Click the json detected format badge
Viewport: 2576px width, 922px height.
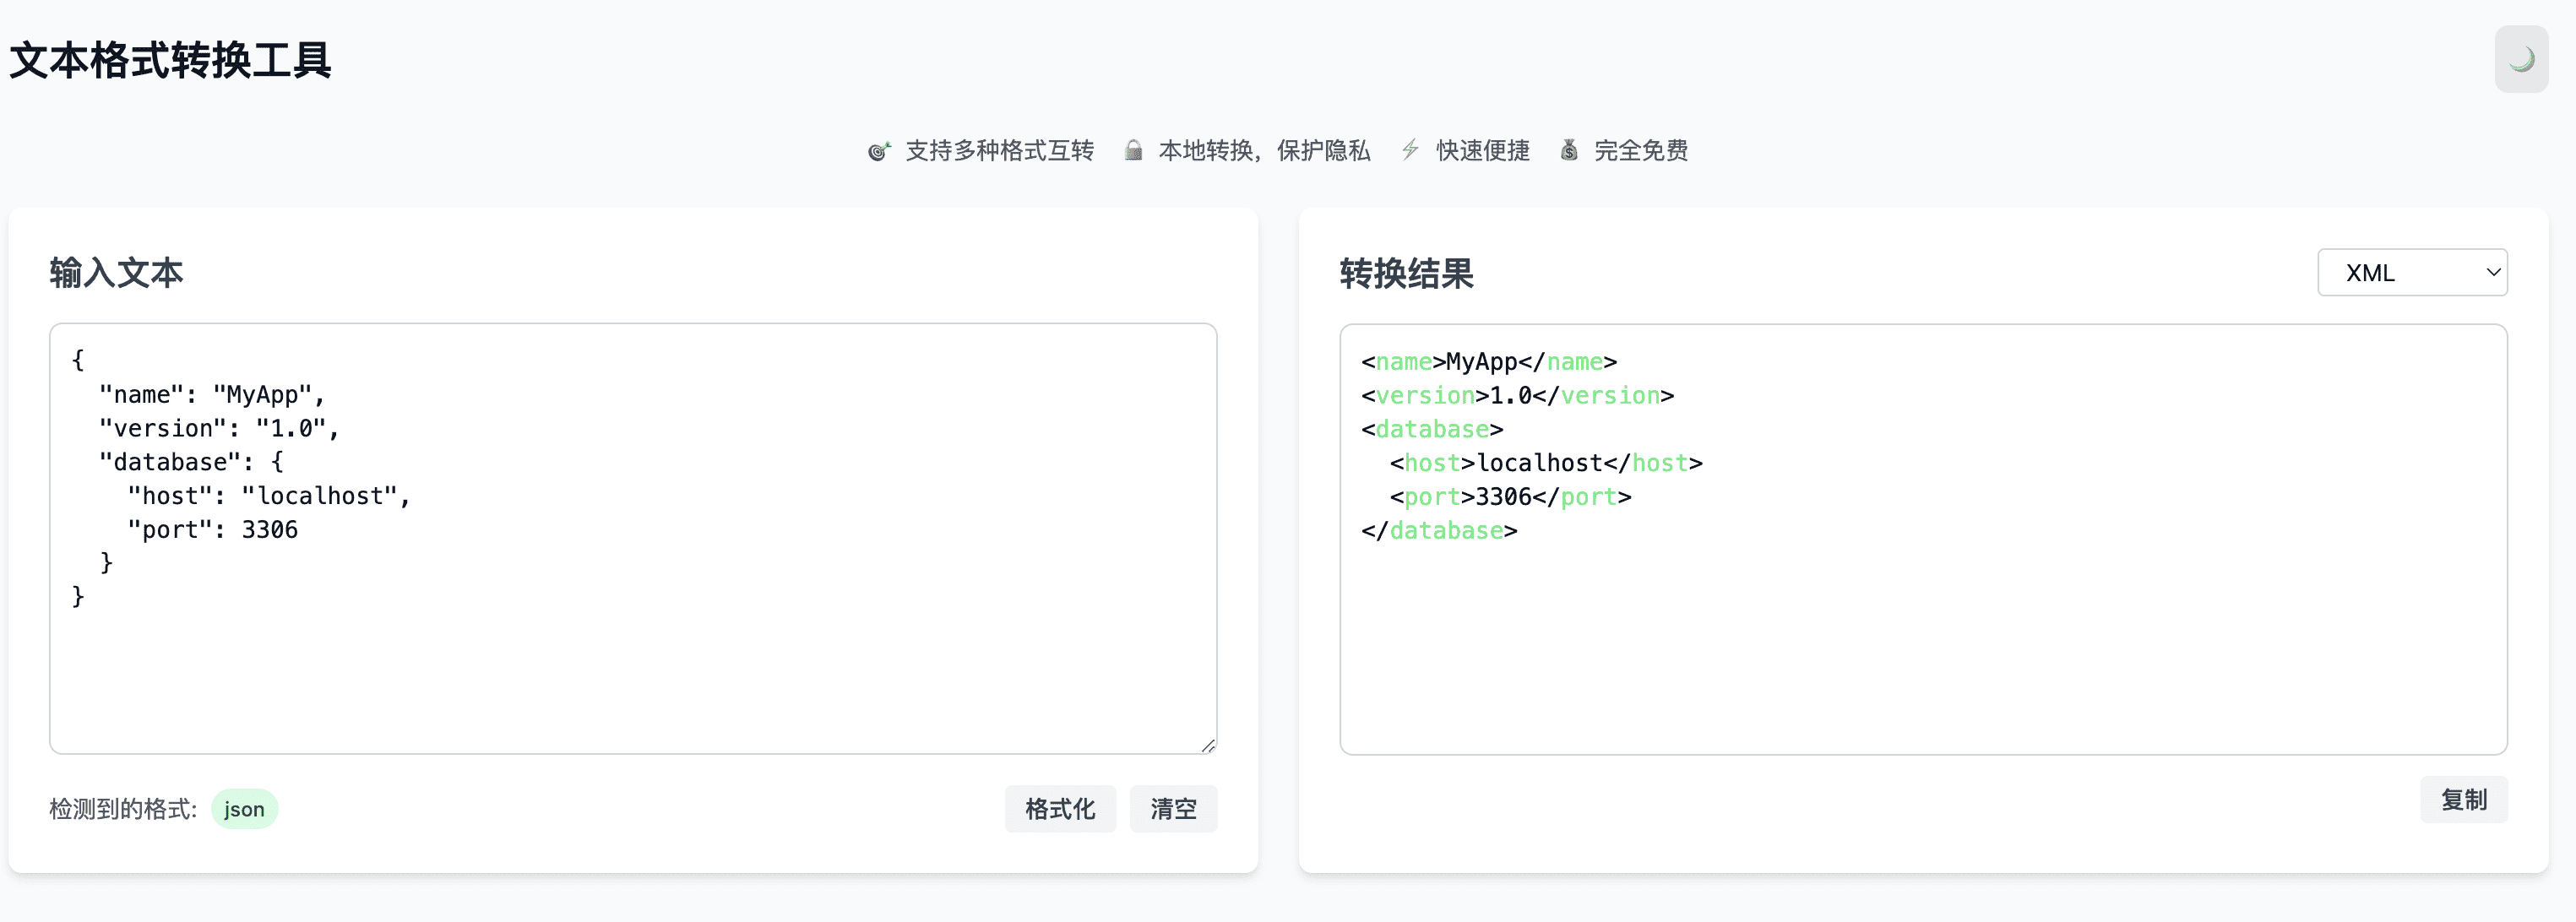tap(244, 809)
